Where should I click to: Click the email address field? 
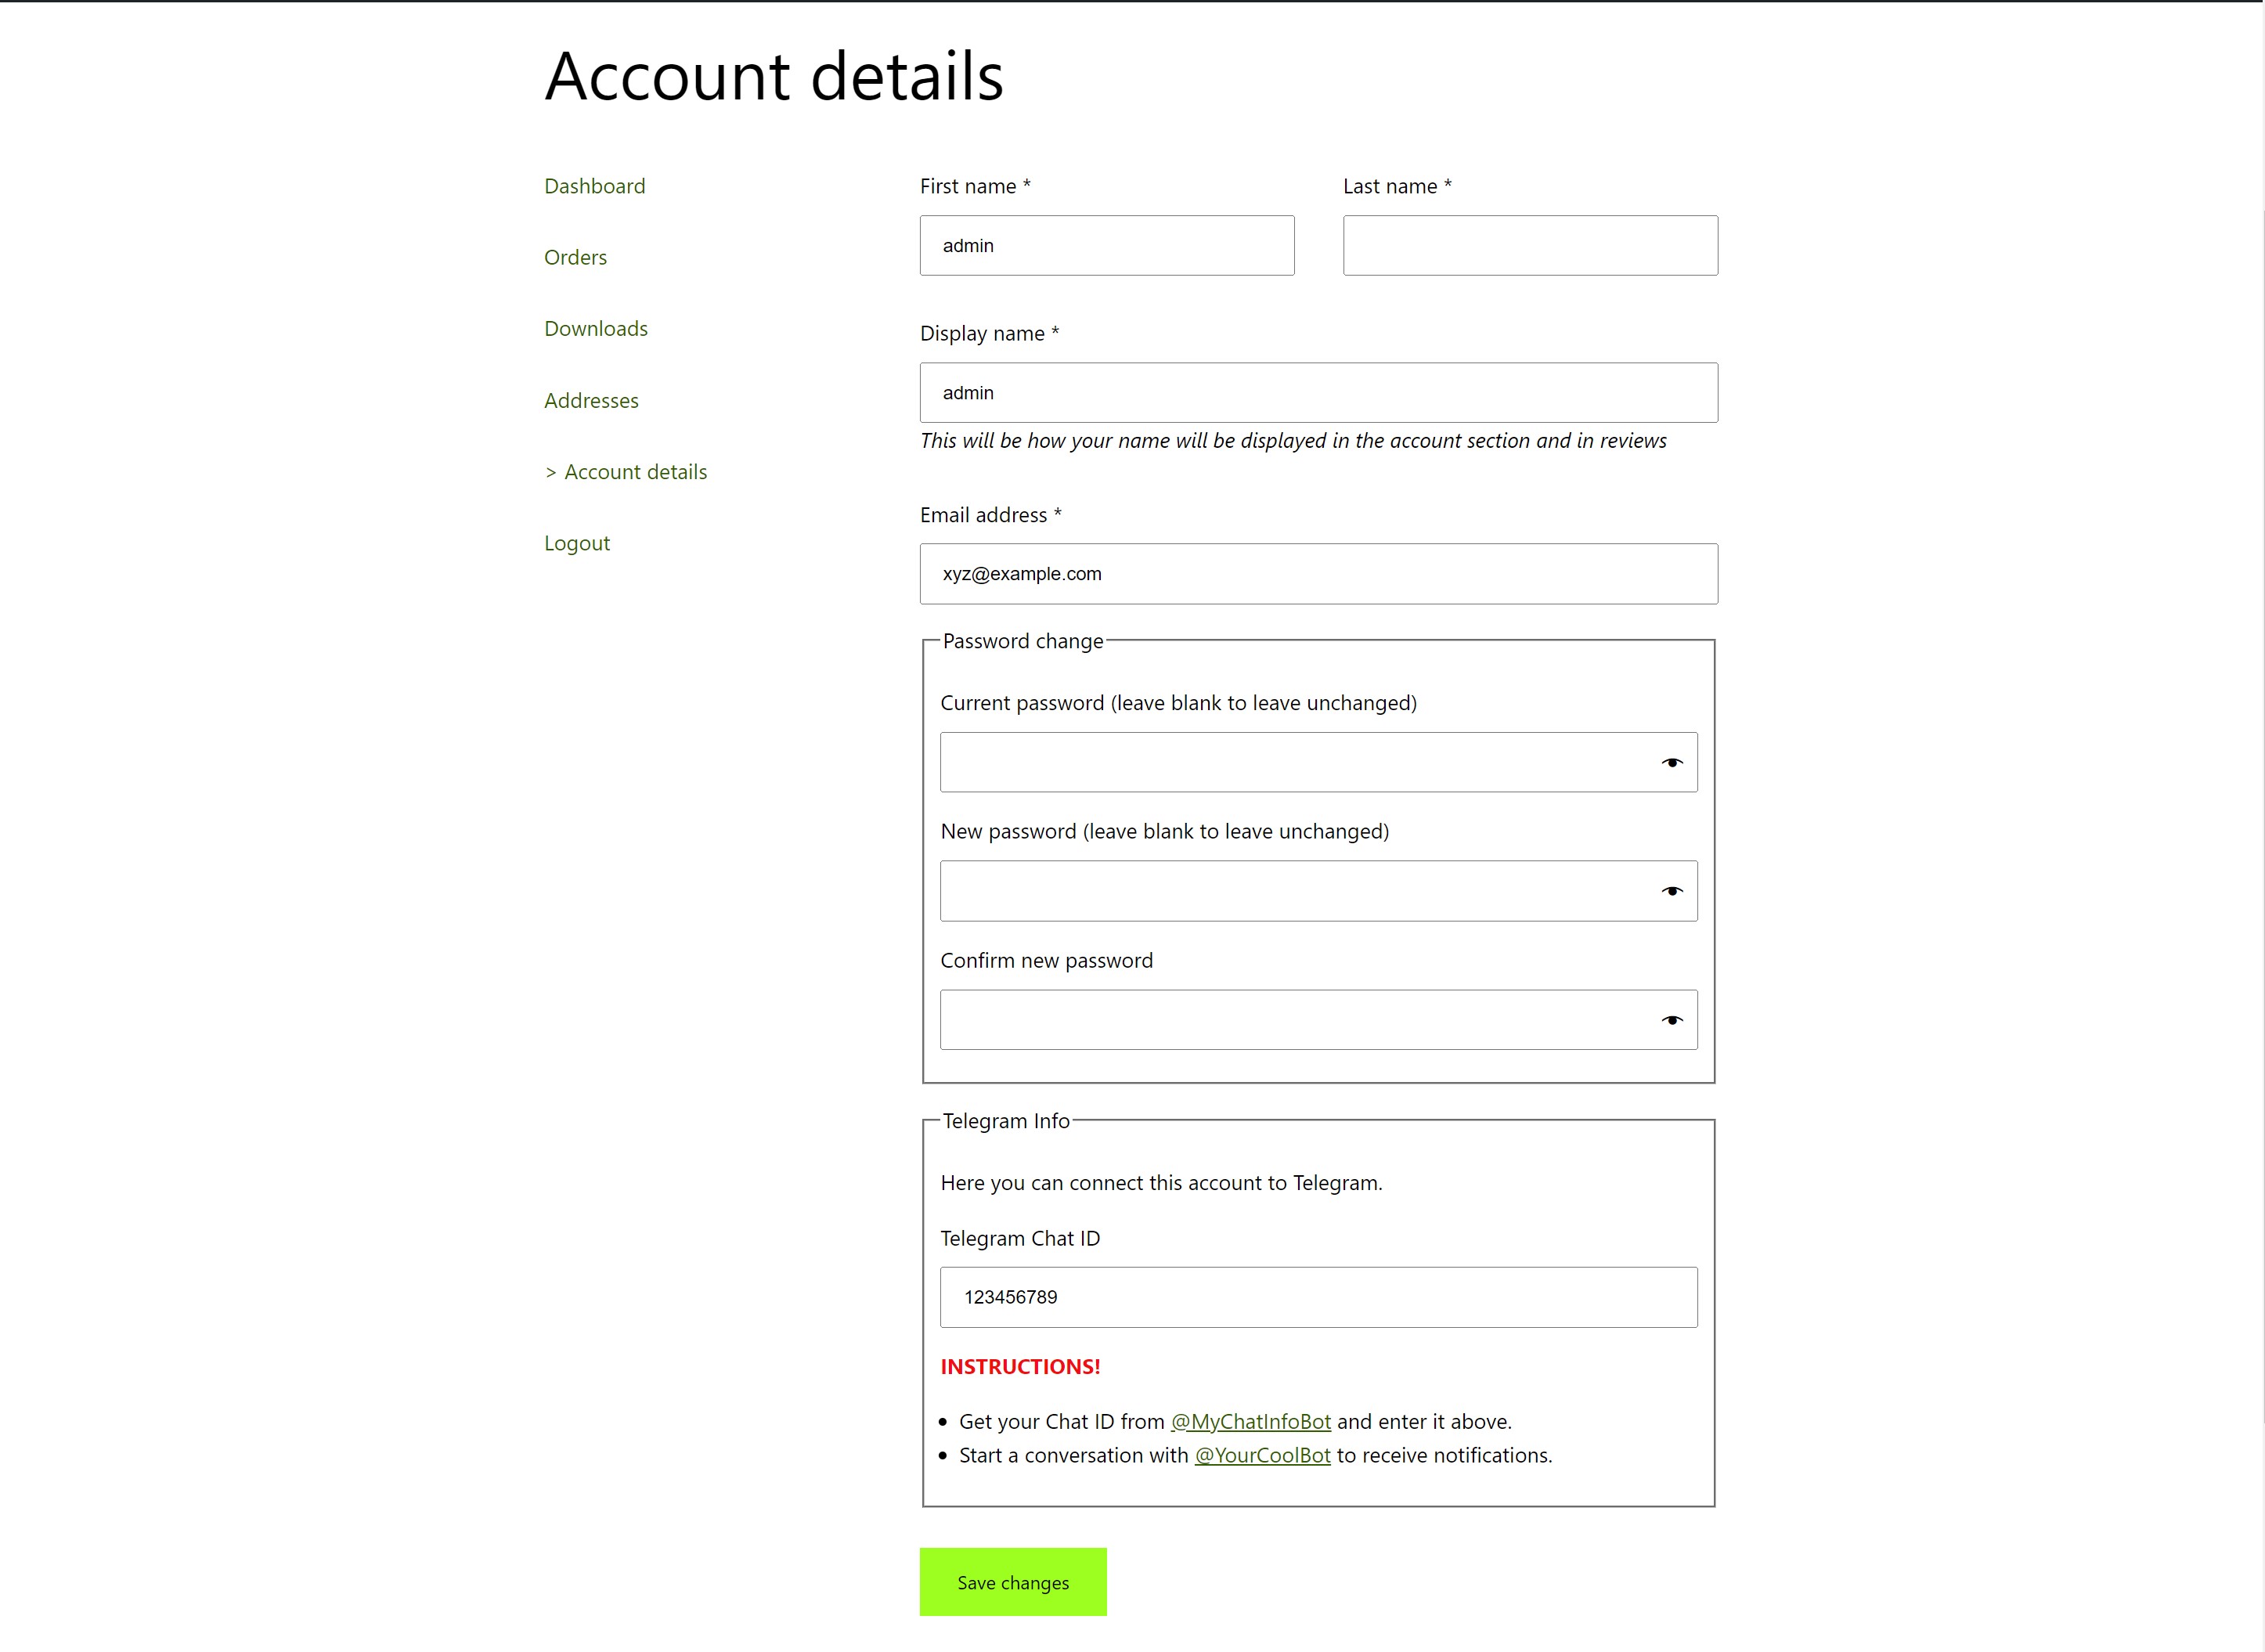point(1318,573)
